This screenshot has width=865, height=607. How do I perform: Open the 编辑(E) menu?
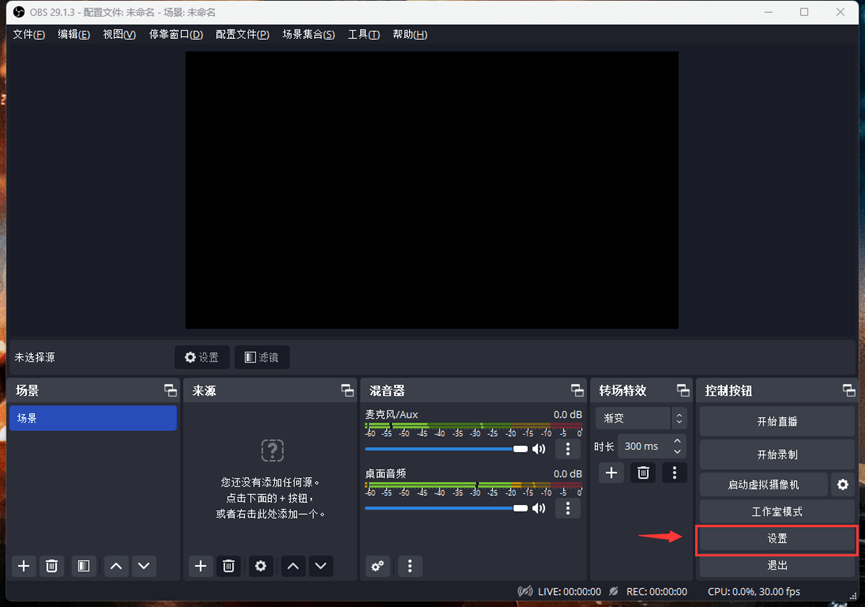(74, 35)
